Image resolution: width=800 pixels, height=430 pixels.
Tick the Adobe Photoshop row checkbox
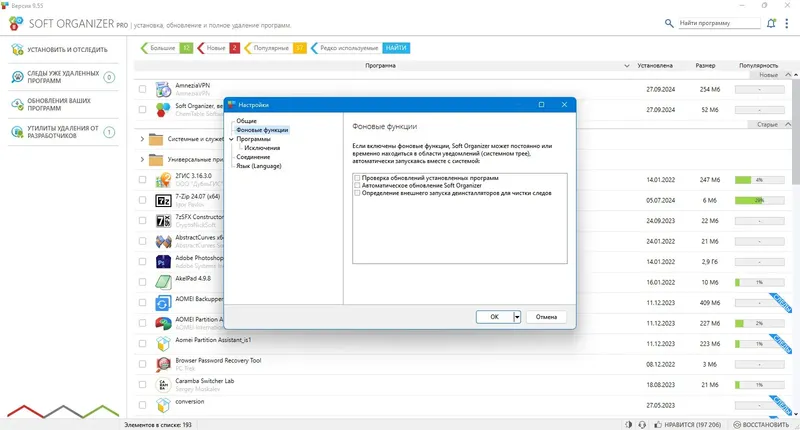pyautogui.click(x=142, y=262)
